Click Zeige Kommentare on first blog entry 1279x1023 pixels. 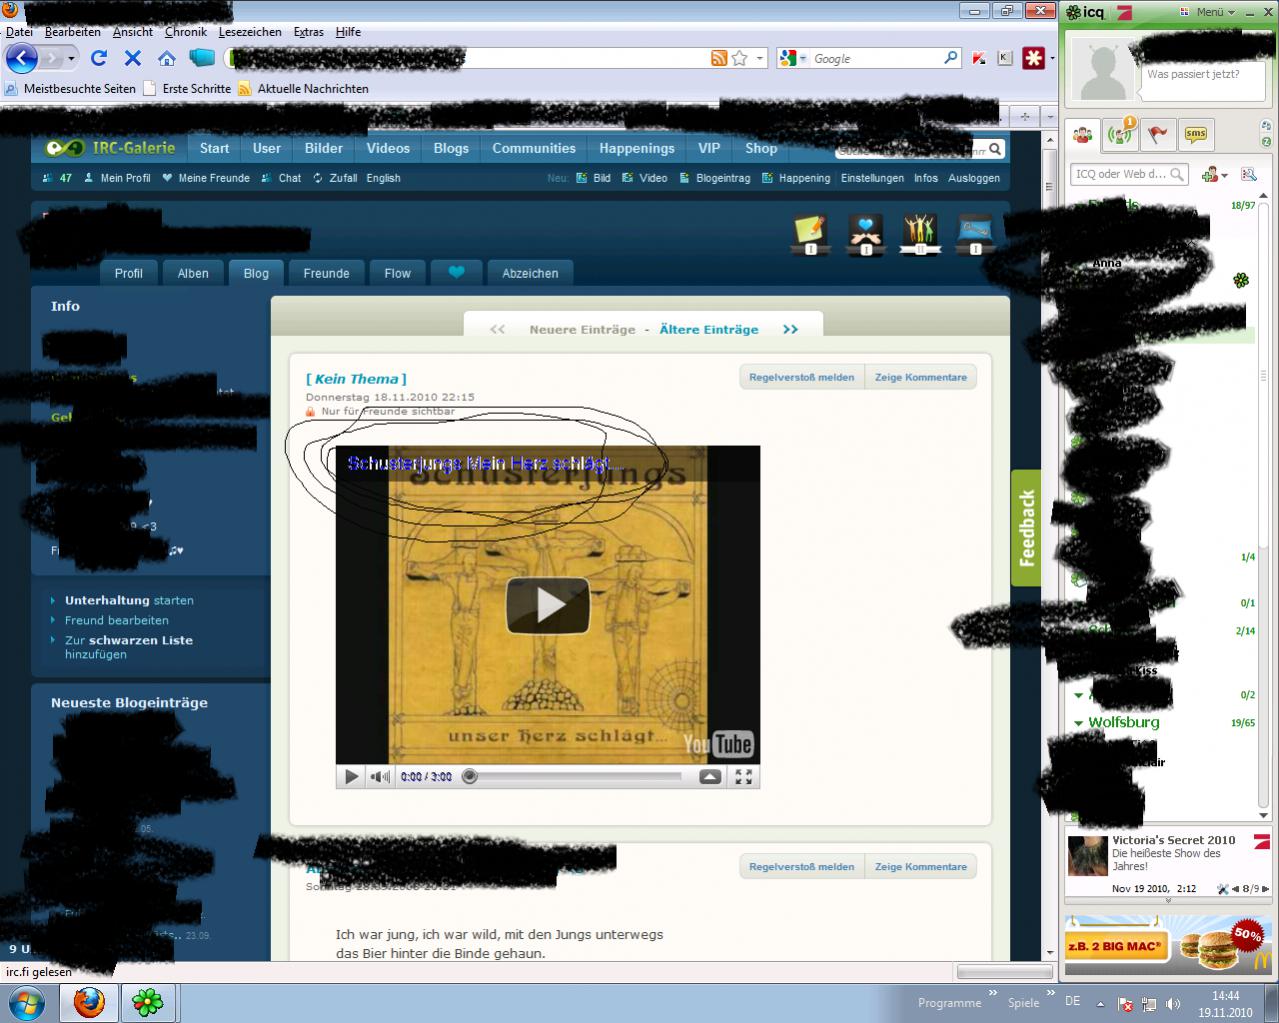point(920,377)
